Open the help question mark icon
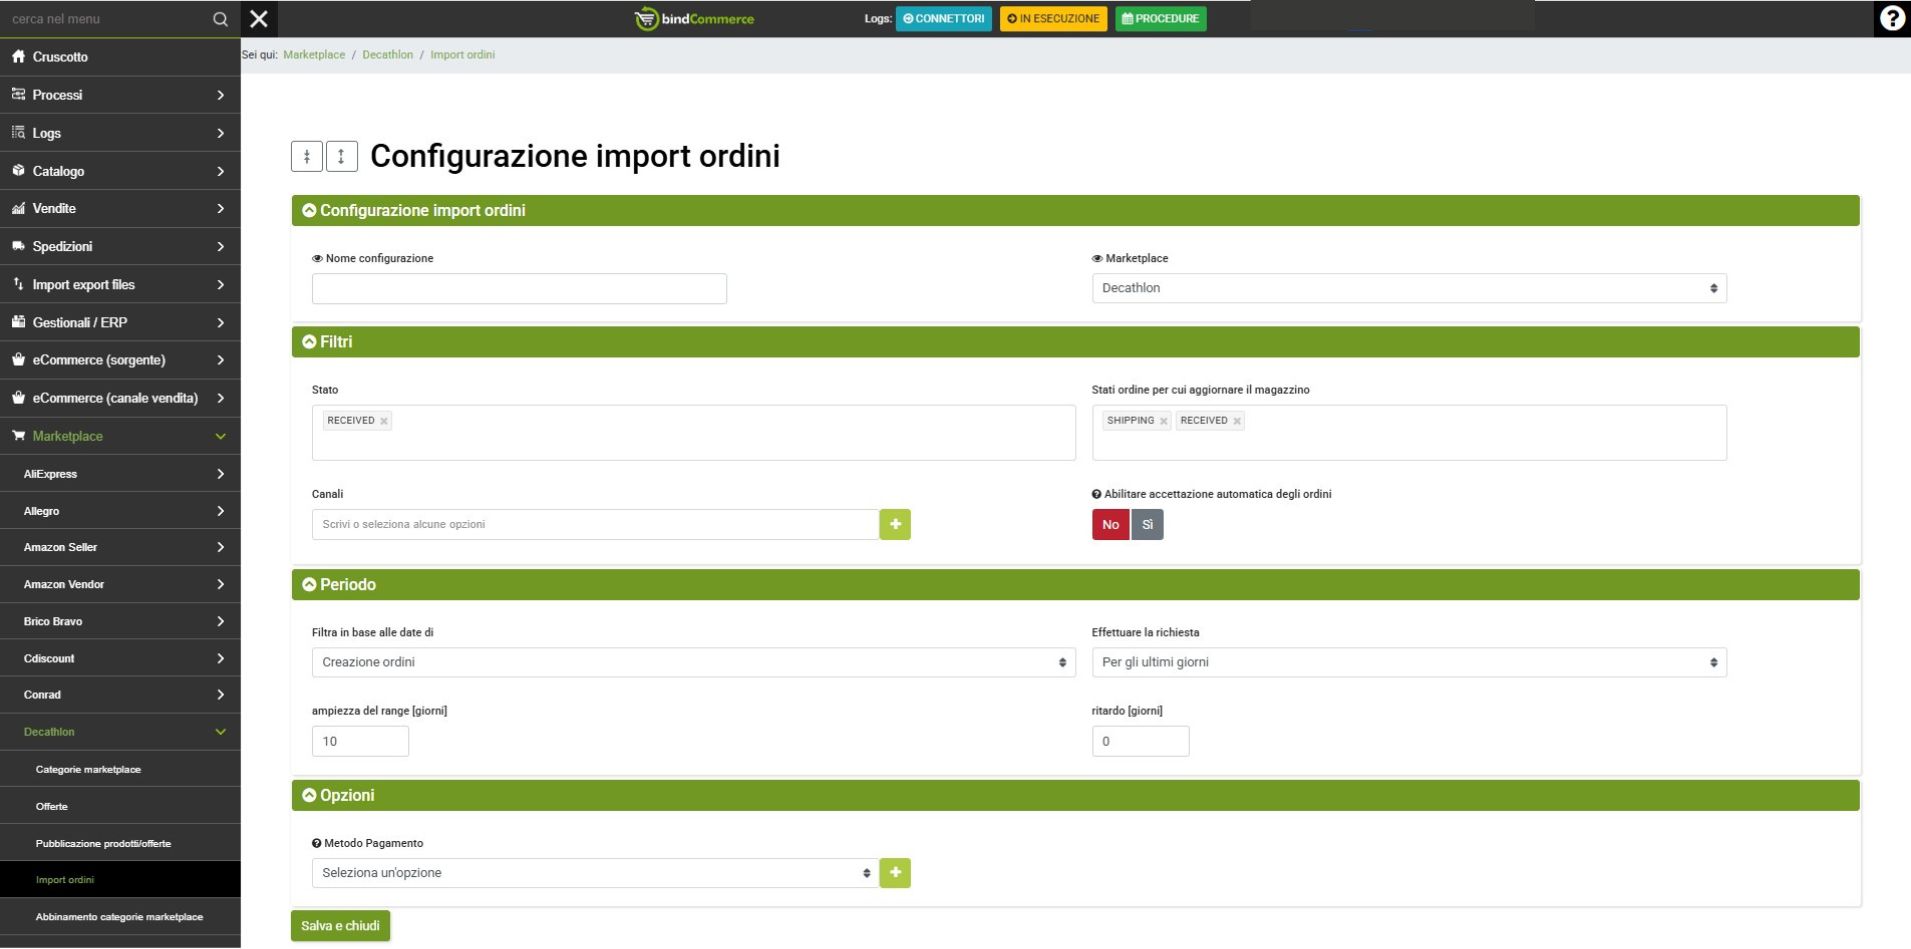Image resolution: width=1911 pixels, height=949 pixels. click(x=1891, y=19)
